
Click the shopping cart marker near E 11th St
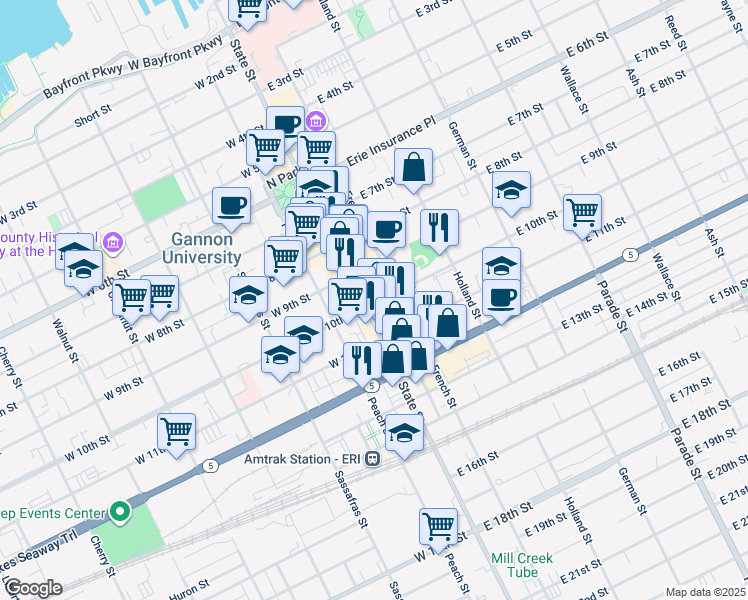click(582, 214)
